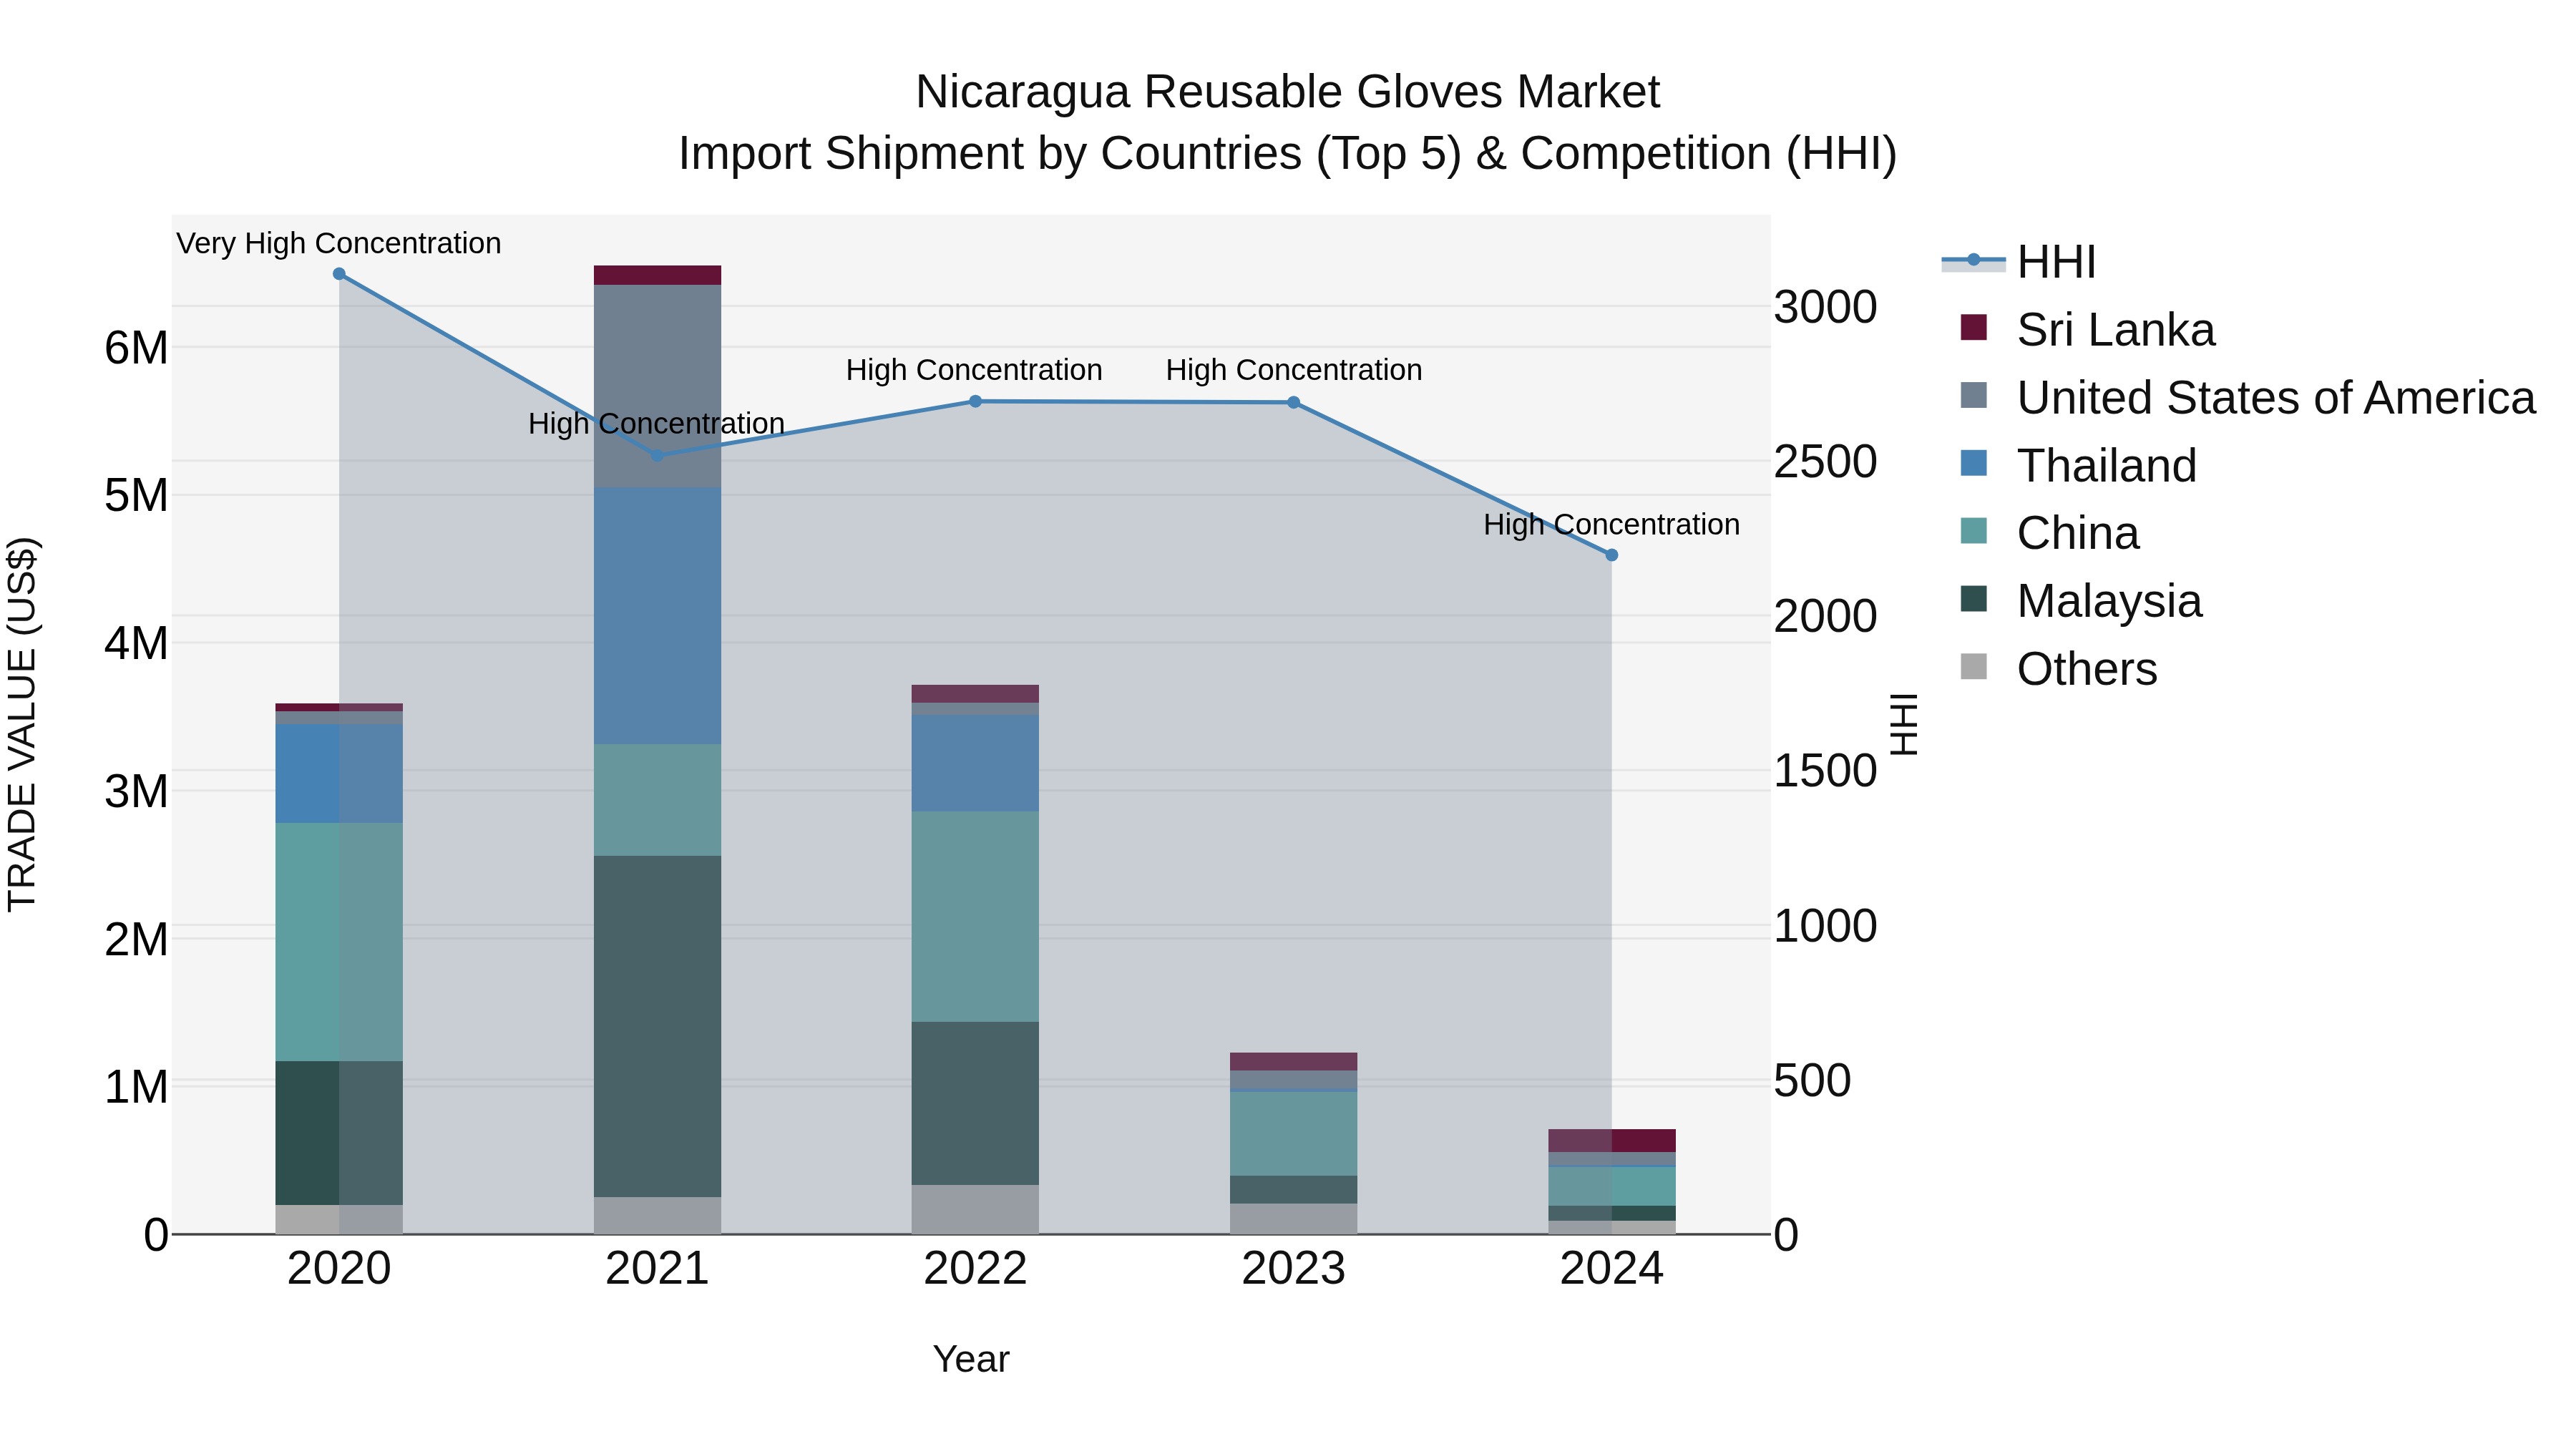Screen dimensions: 2576x1449
Task: Toggle Malaysia series in legend
Action: pyautogui.click(x=2081, y=601)
